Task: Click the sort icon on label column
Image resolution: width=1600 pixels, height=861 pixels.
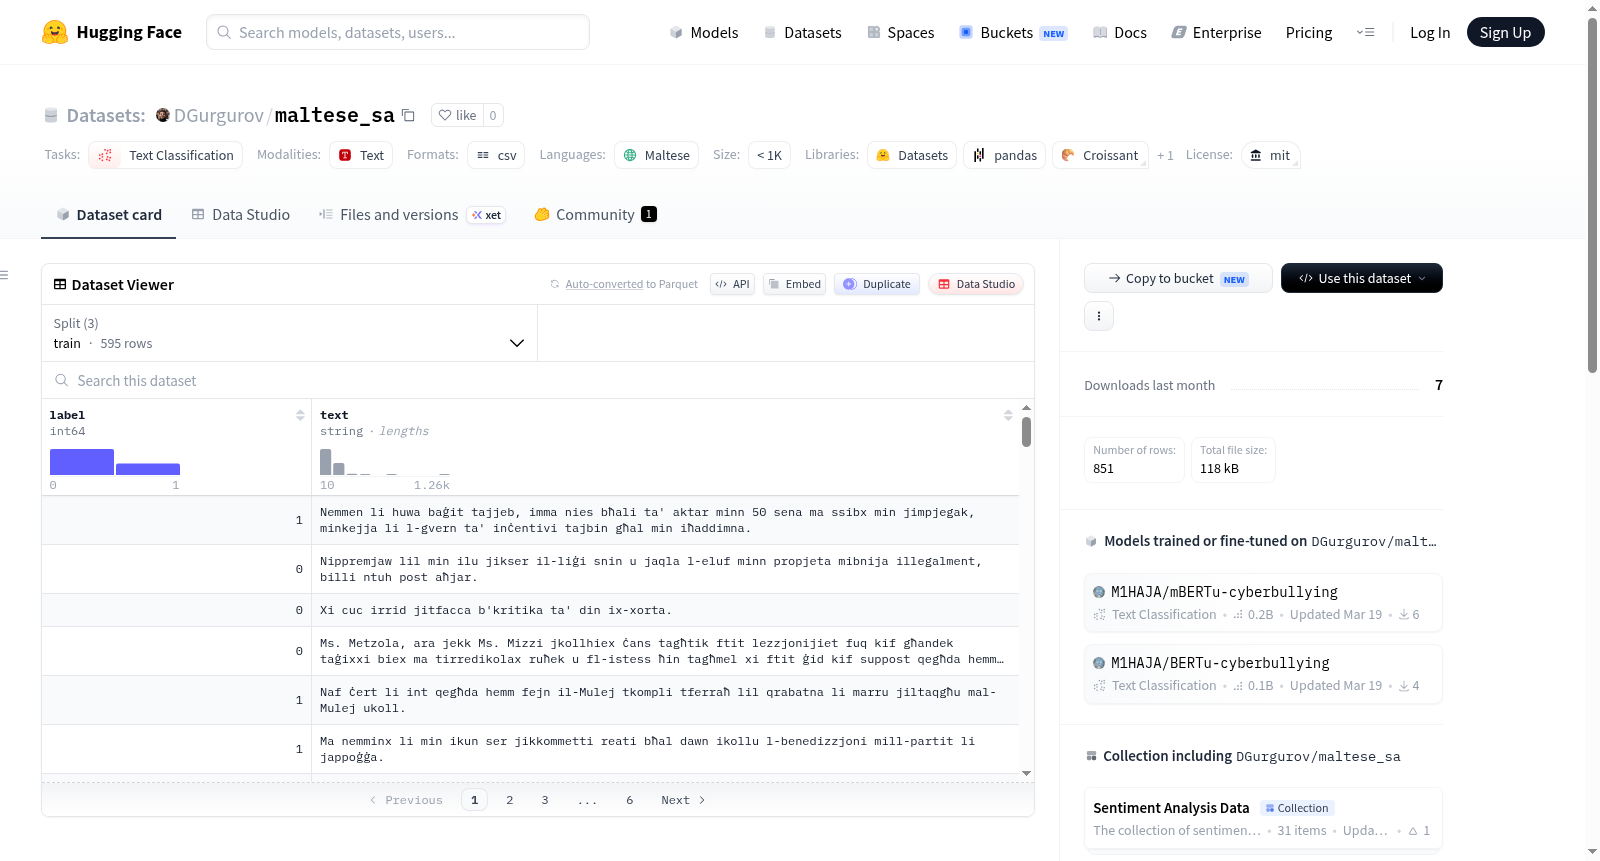Action: (300, 415)
